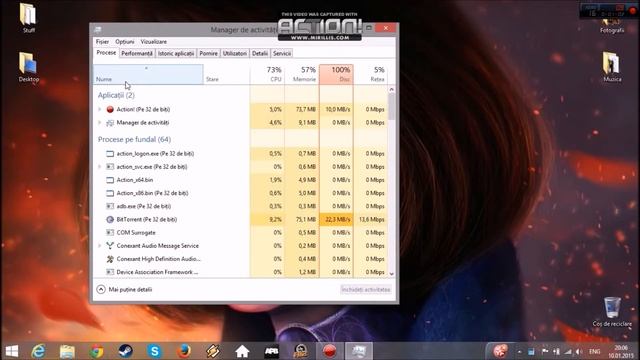Collapse view with Mai puține detalii

(124, 289)
